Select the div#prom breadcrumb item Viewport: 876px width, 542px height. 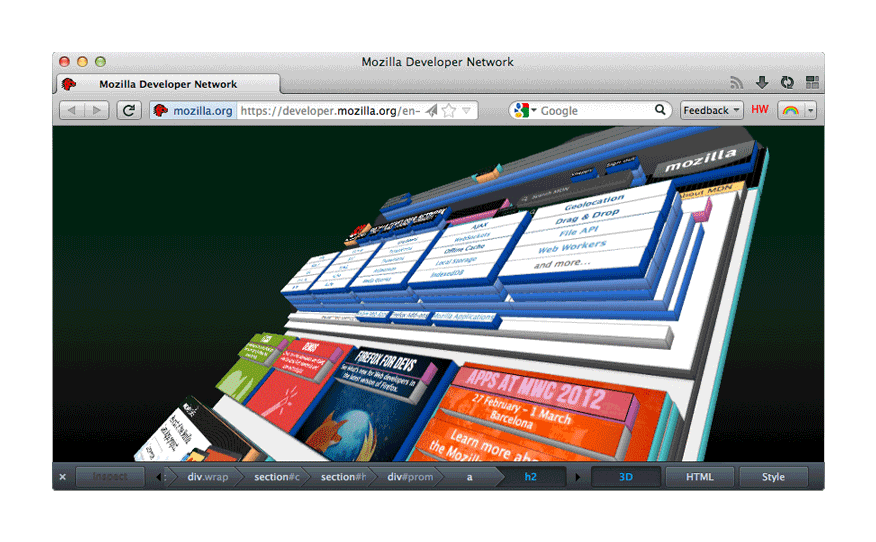click(x=410, y=477)
